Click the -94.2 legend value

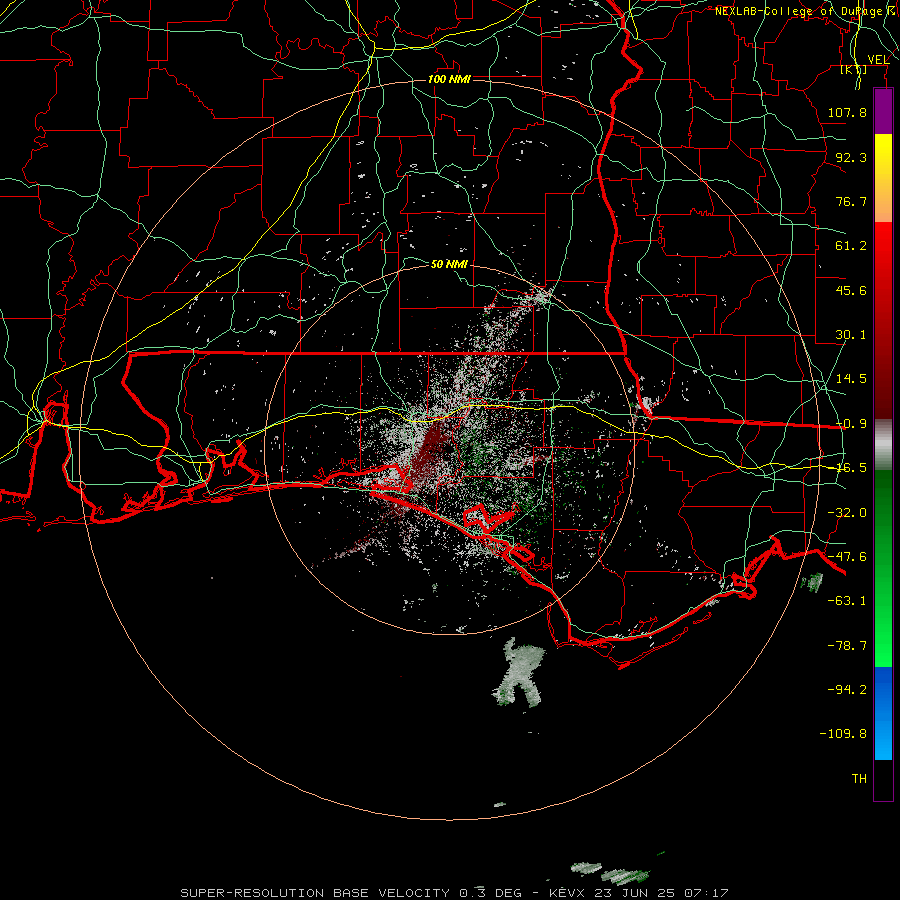coord(847,690)
